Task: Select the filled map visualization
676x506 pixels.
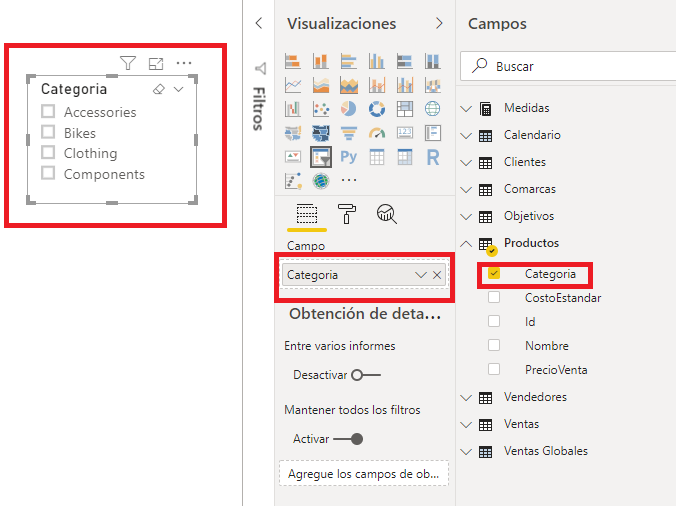Action: [293, 133]
